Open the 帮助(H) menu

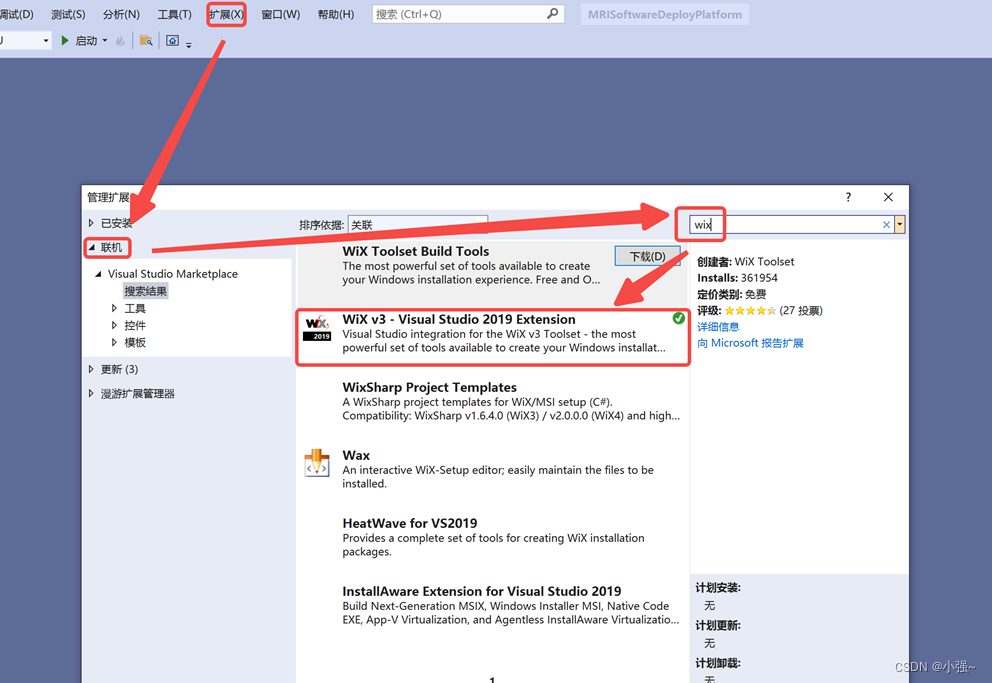(x=336, y=14)
